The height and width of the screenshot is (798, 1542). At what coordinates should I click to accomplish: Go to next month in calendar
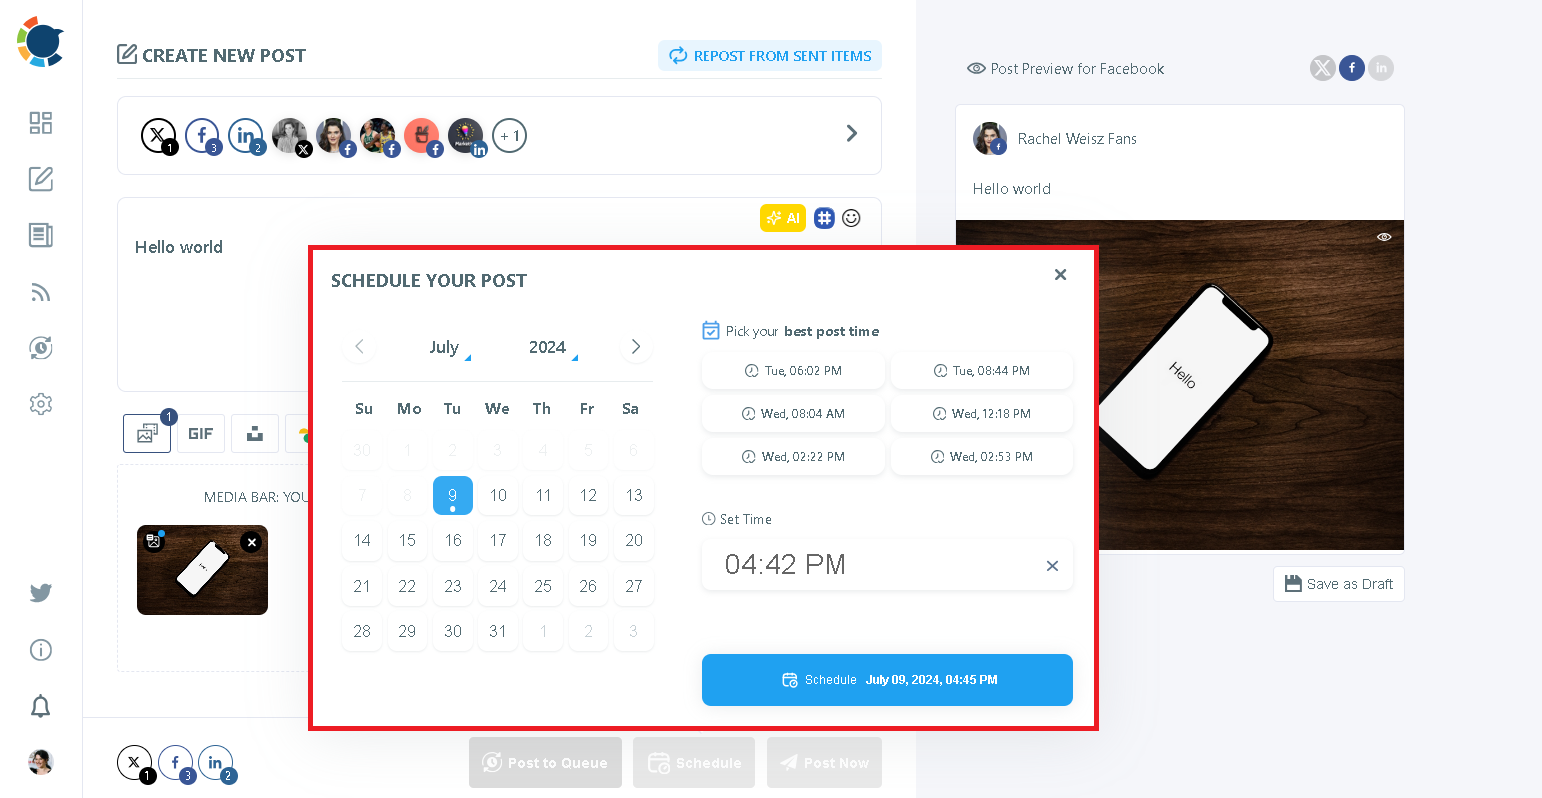636,347
